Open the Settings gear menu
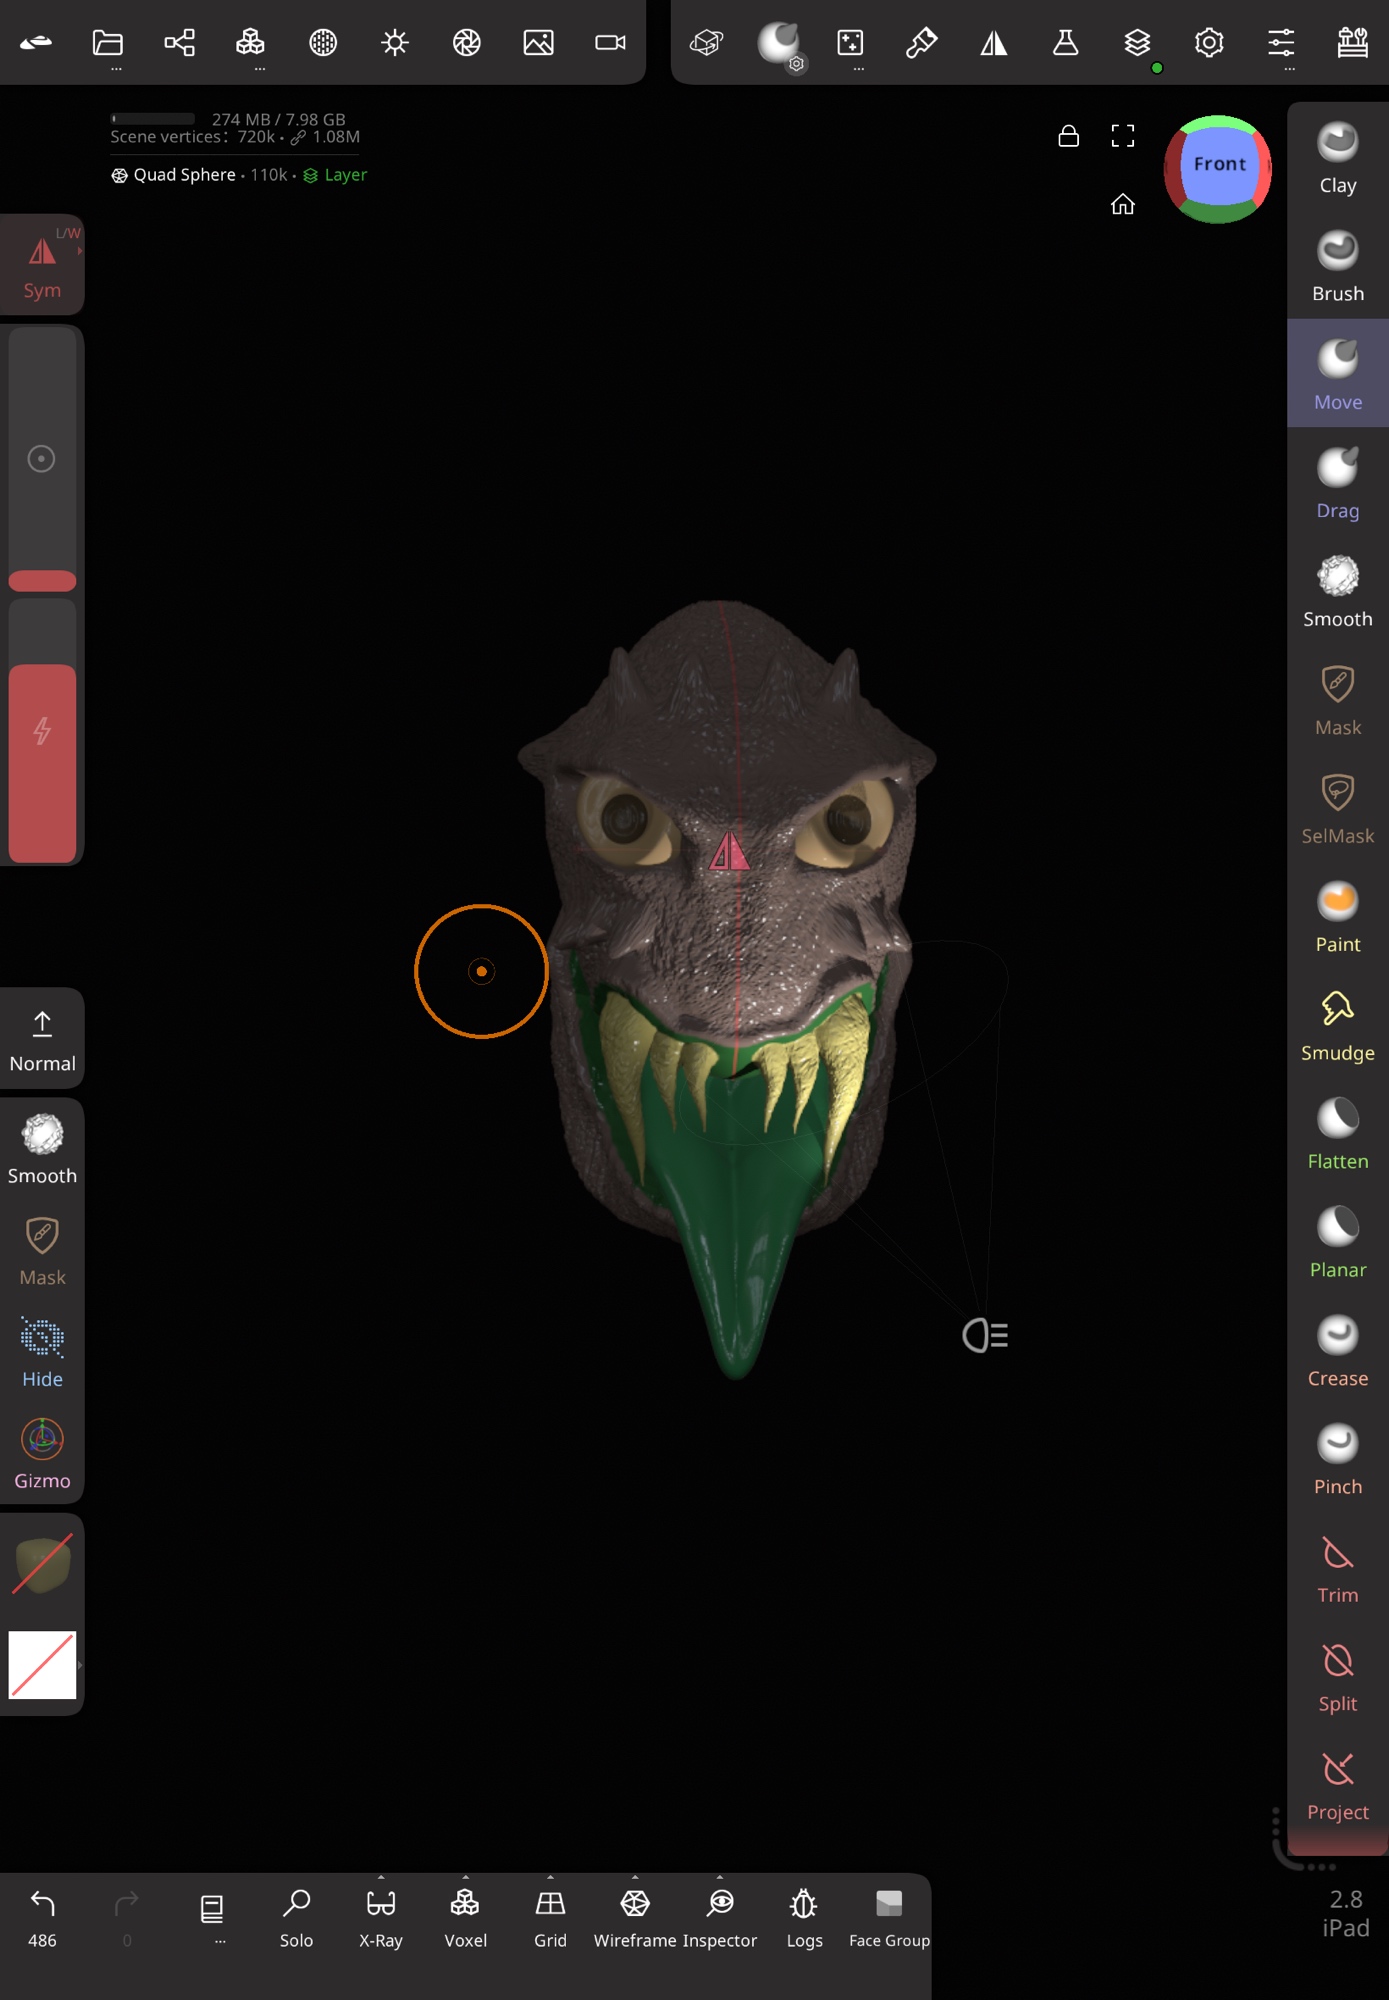The image size is (1389, 2000). [1209, 43]
